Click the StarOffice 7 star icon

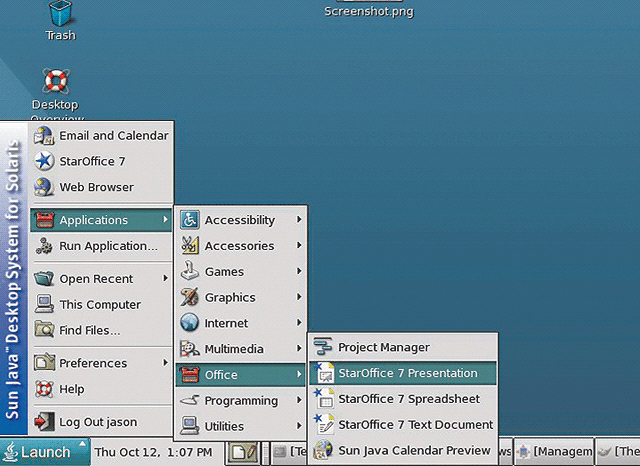(x=44, y=161)
